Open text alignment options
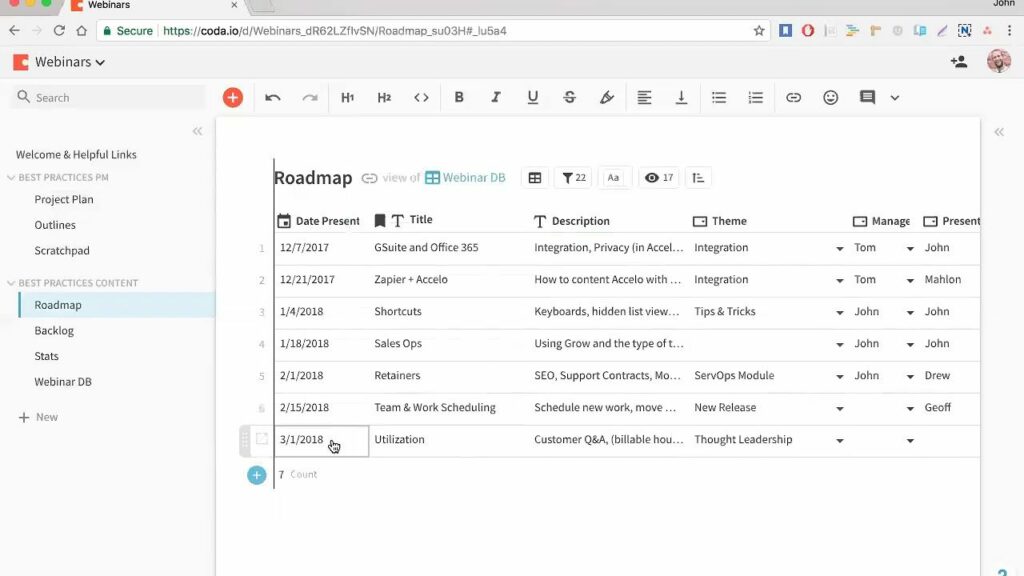This screenshot has height=576, width=1024. pyautogui.click(x=644, y=97)
